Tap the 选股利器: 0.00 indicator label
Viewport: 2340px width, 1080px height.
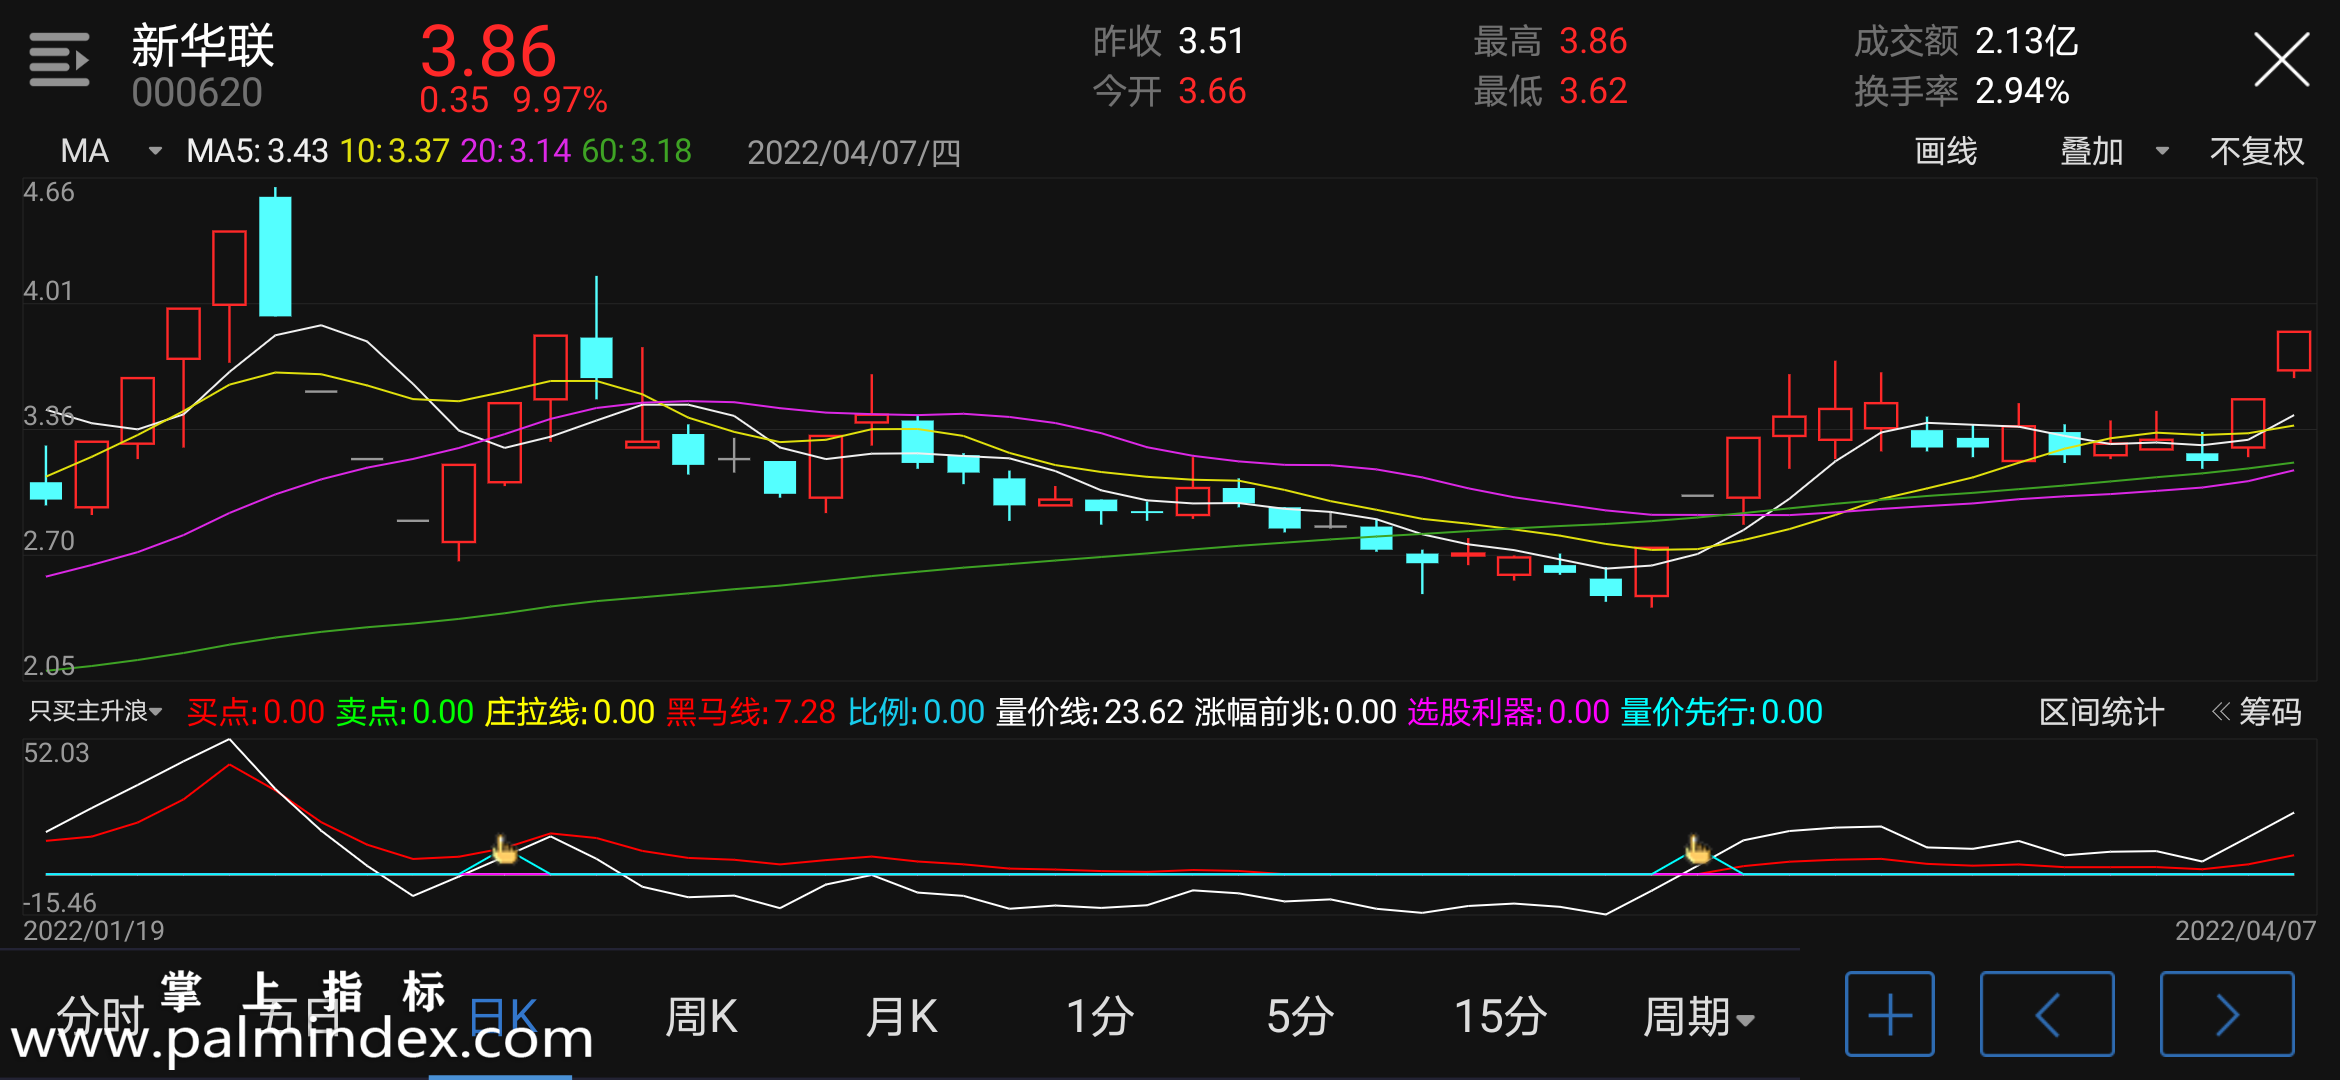point(1509,712)
